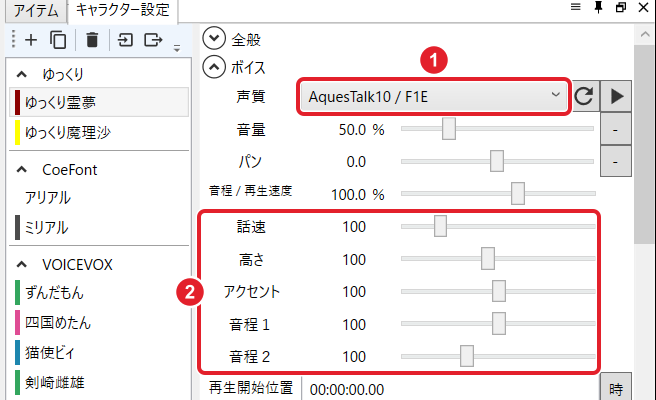The width and height of the screenshot is (656, 400).
Task: Select the キャラクター設定 tab
Action: [x=123, y=10]
